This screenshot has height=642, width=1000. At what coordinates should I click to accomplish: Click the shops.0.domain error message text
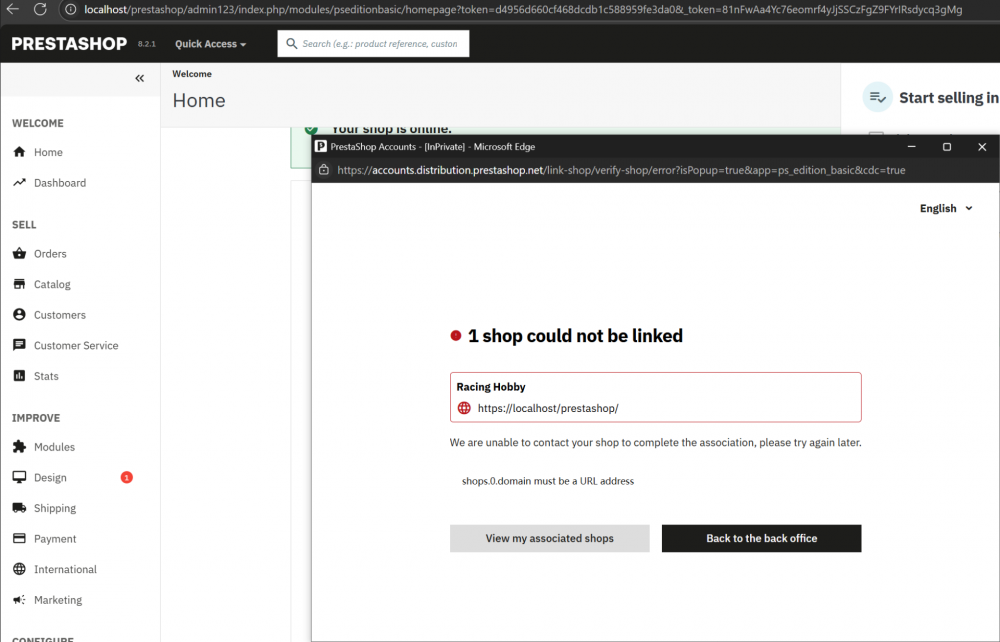pos(548,481)
